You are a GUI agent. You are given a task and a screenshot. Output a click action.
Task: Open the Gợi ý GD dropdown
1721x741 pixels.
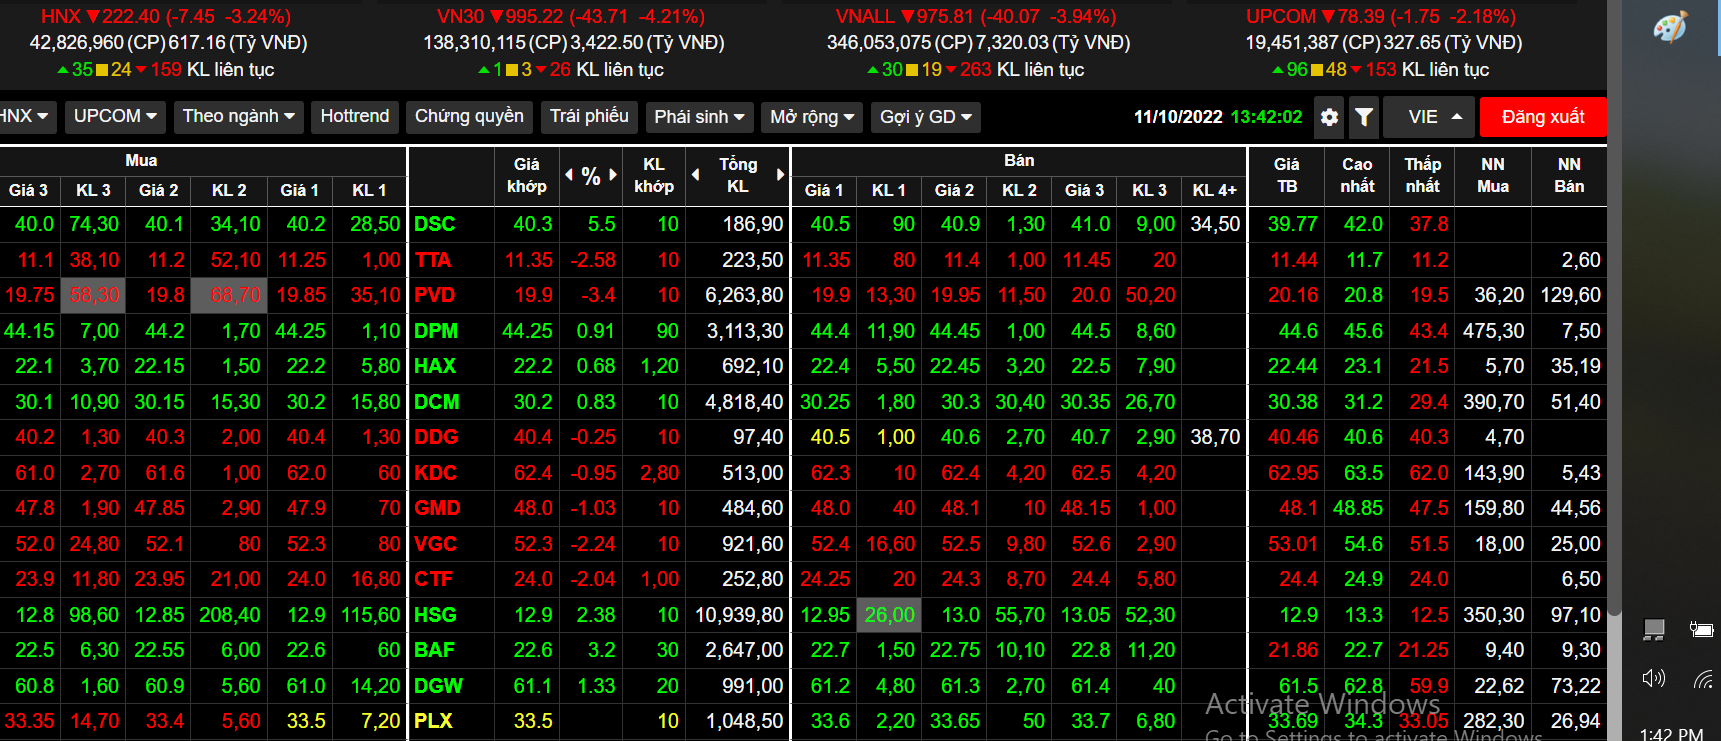[925, 117]
